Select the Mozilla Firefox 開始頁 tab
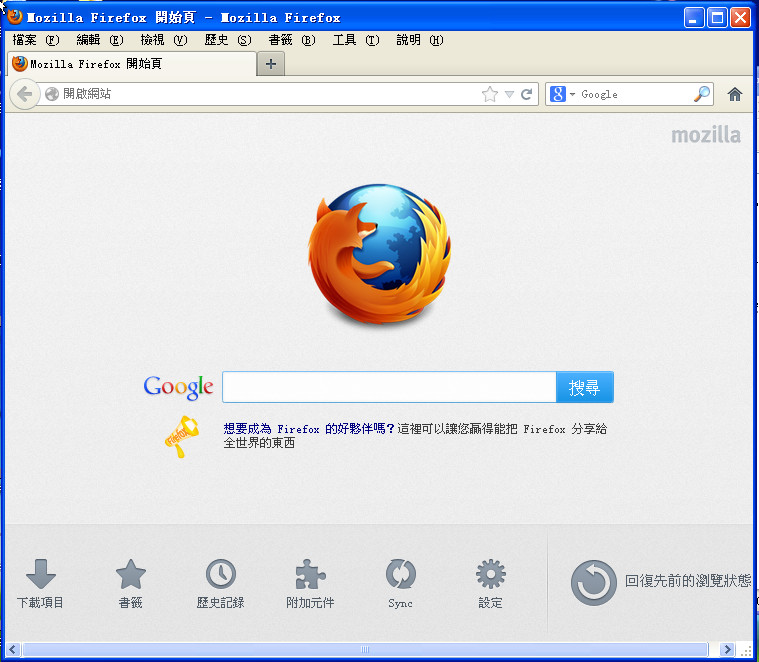Screen dimensions: 759x662 click(x=131, y=64)
